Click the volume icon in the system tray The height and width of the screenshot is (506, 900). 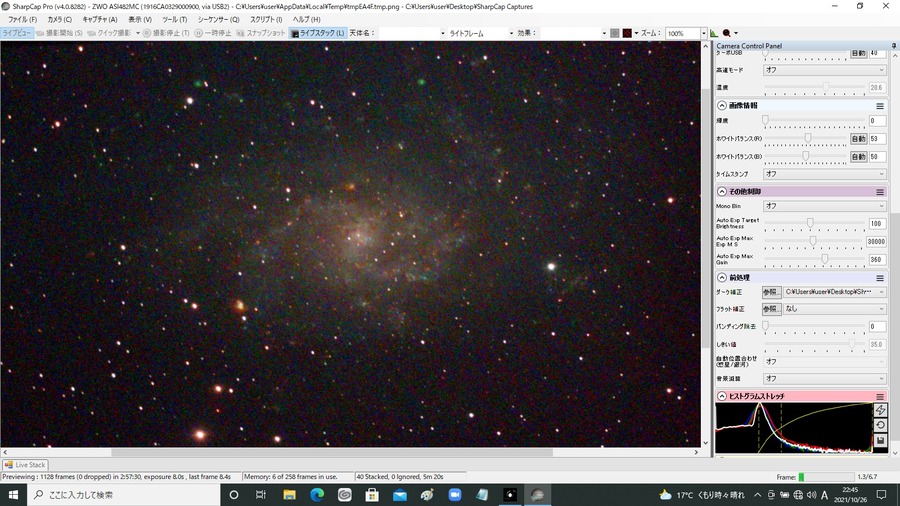click(811, 495)
